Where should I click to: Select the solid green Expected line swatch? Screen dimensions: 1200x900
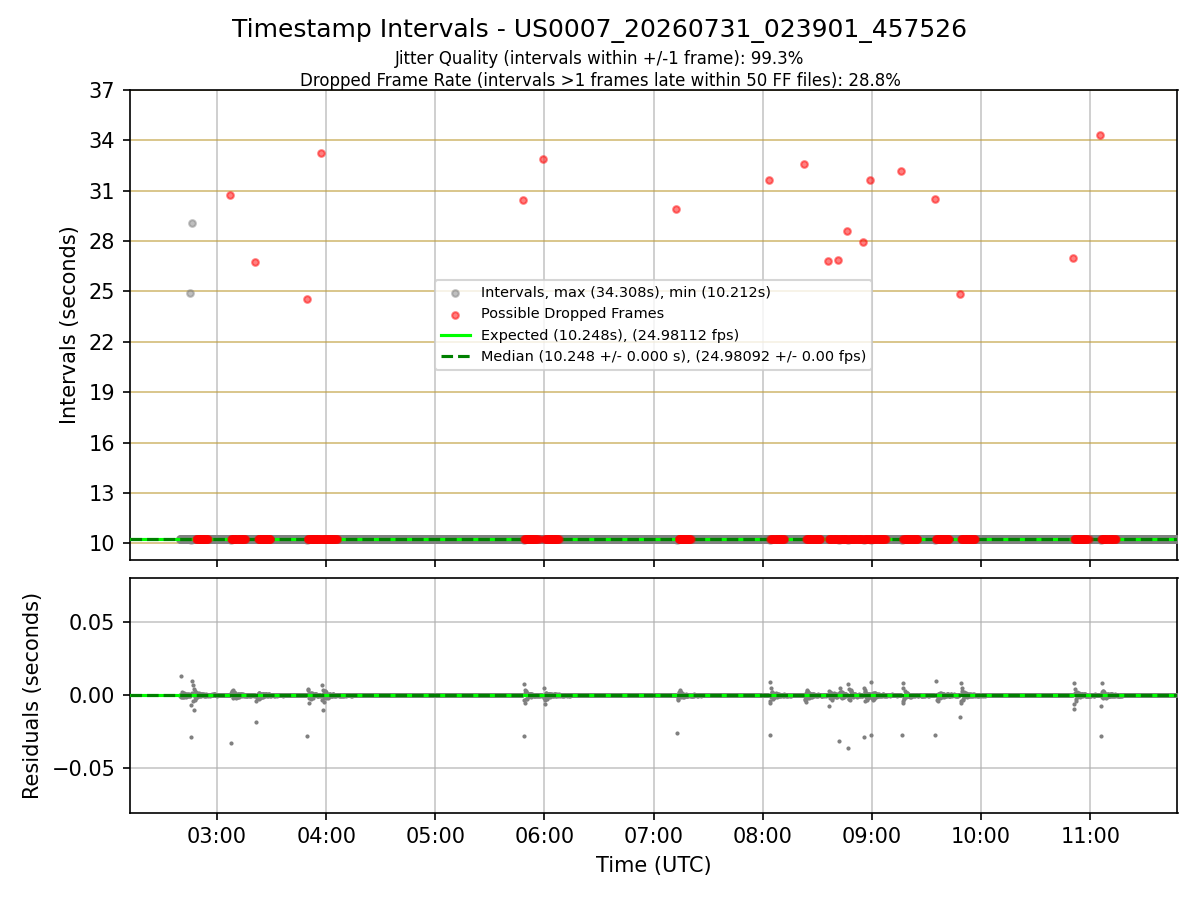pyautogui.click(x=456, y=335)
